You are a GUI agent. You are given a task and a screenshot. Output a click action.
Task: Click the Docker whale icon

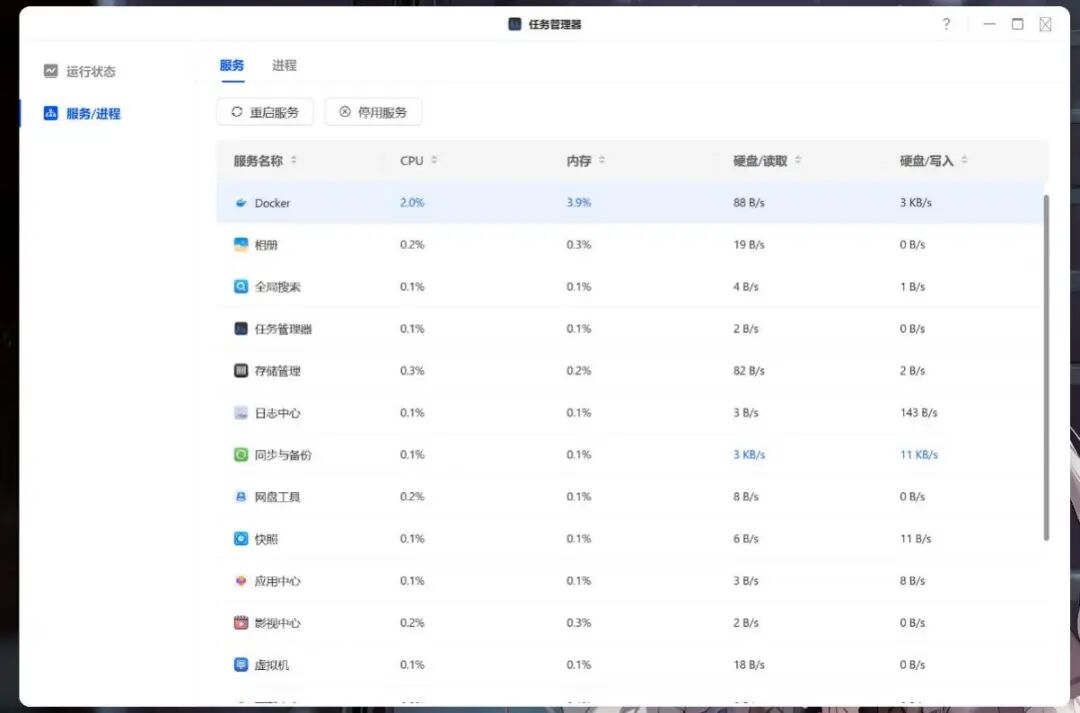(240, 202)
